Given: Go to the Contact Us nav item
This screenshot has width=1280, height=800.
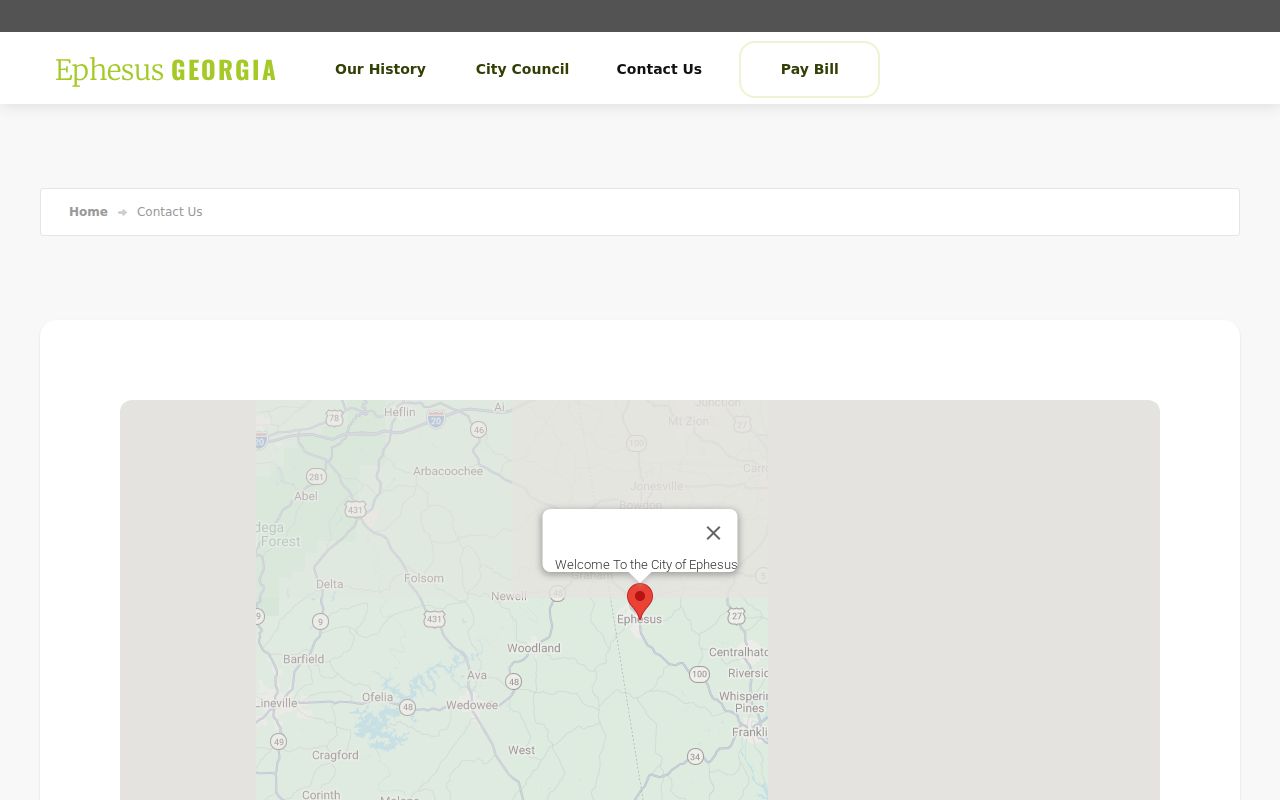Looking at the screenshot, I should click(x=659, y=69).
